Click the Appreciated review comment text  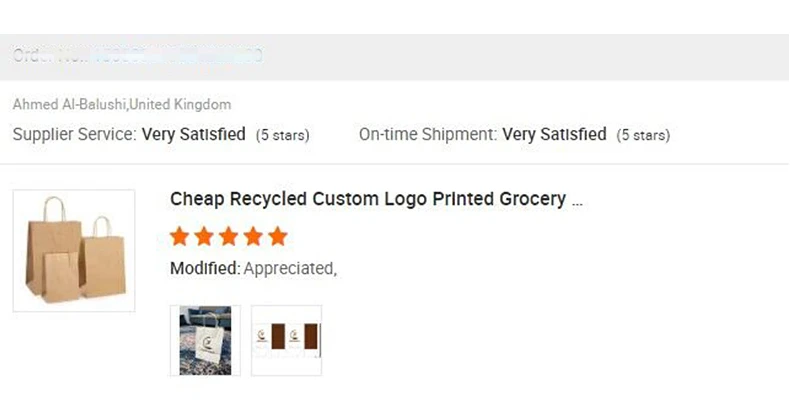tap(290, 268)
